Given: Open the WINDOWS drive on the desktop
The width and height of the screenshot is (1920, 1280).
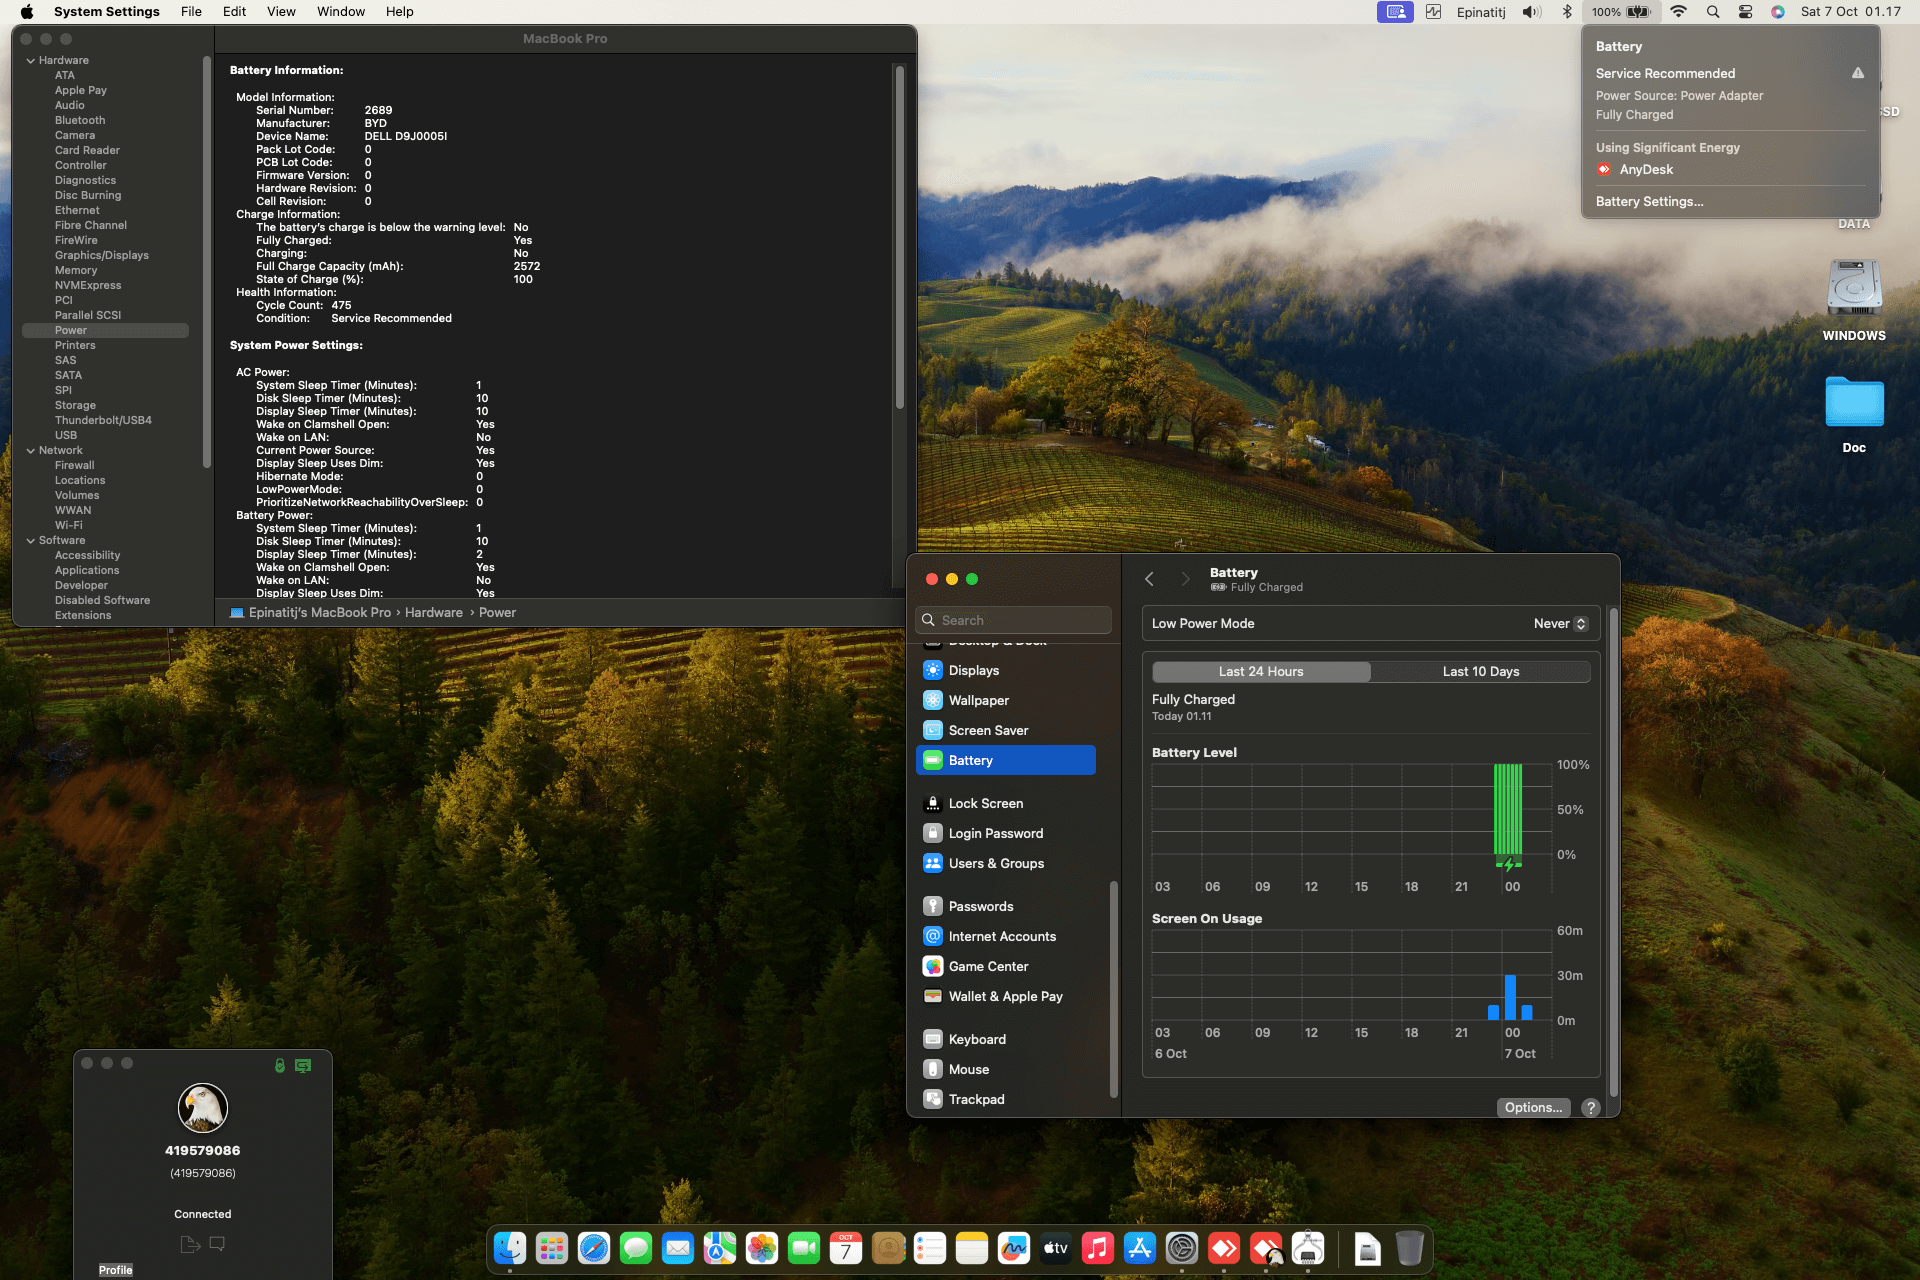Looking at the screenshot, I should pyautogui.click(x=1853, y=290).
